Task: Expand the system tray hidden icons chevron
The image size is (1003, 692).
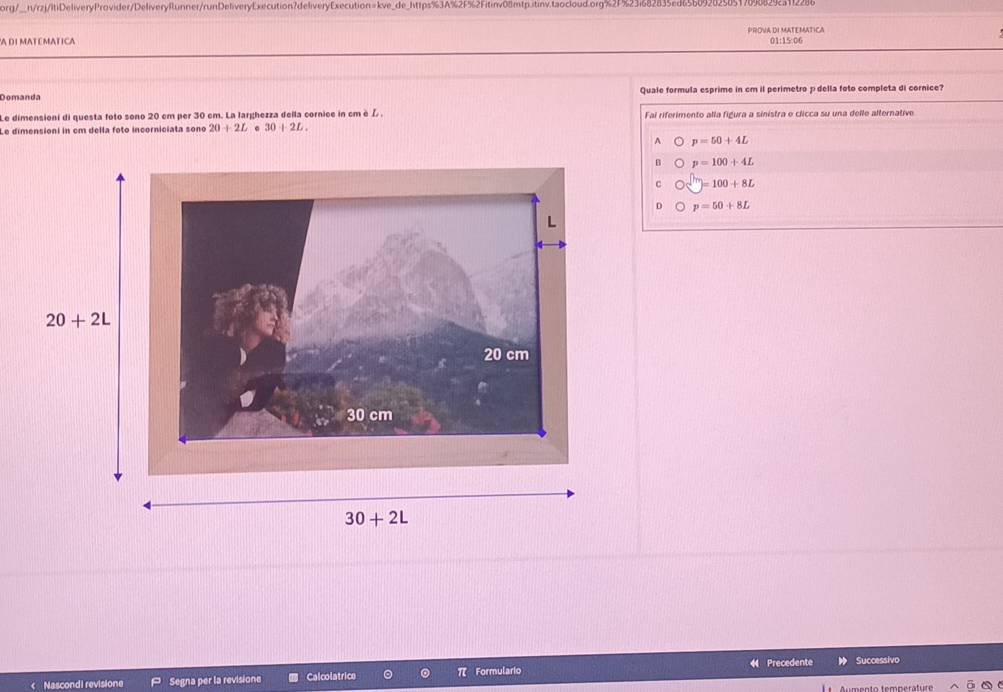Action: (x=953, y=686)
